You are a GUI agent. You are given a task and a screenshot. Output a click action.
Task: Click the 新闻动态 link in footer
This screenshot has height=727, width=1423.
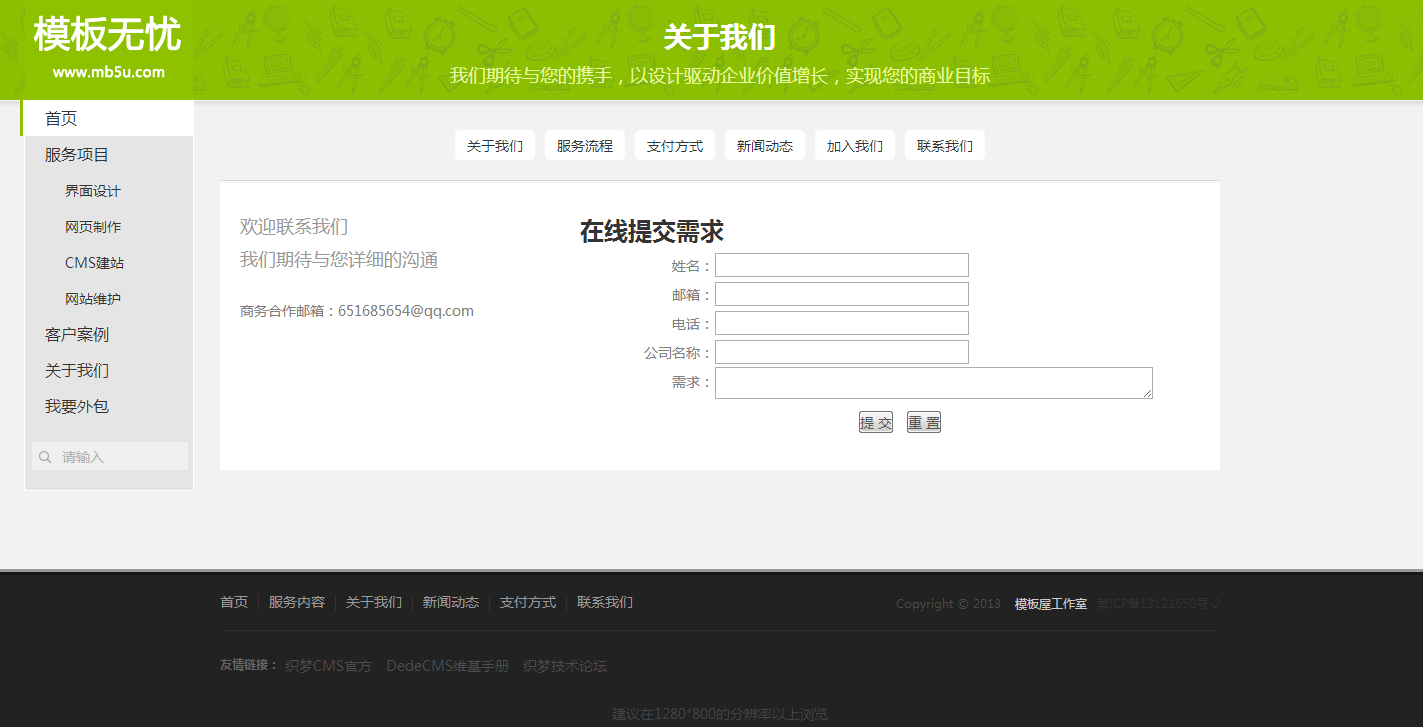[450, 603]
